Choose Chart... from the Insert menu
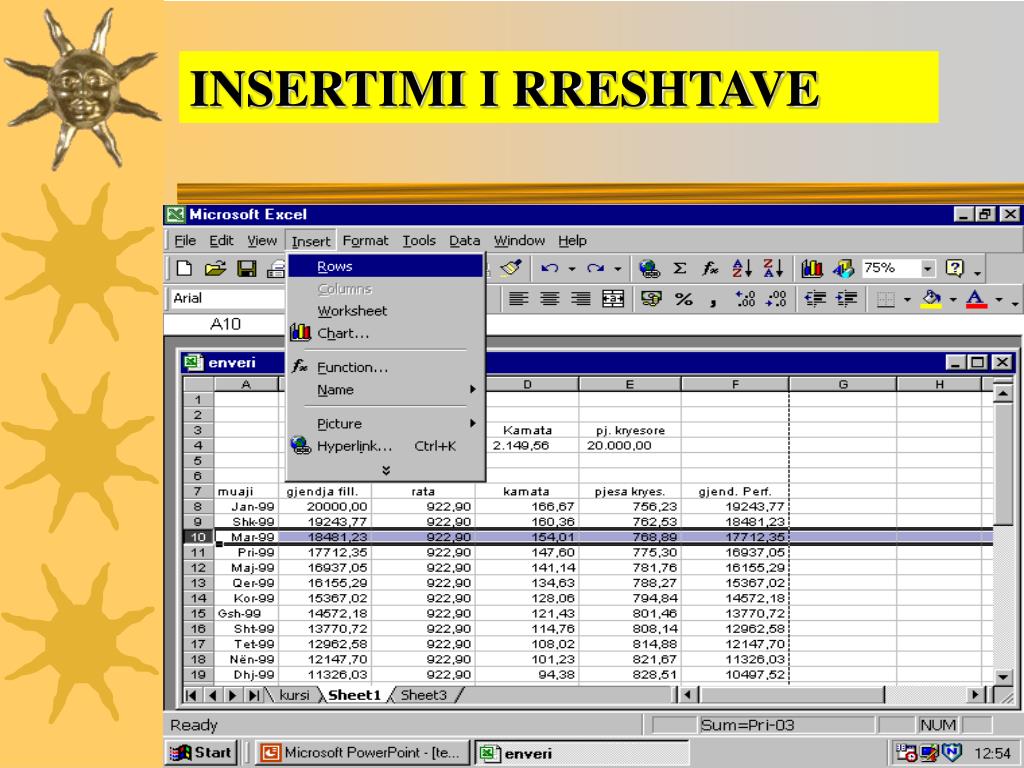 pos(385,333)
